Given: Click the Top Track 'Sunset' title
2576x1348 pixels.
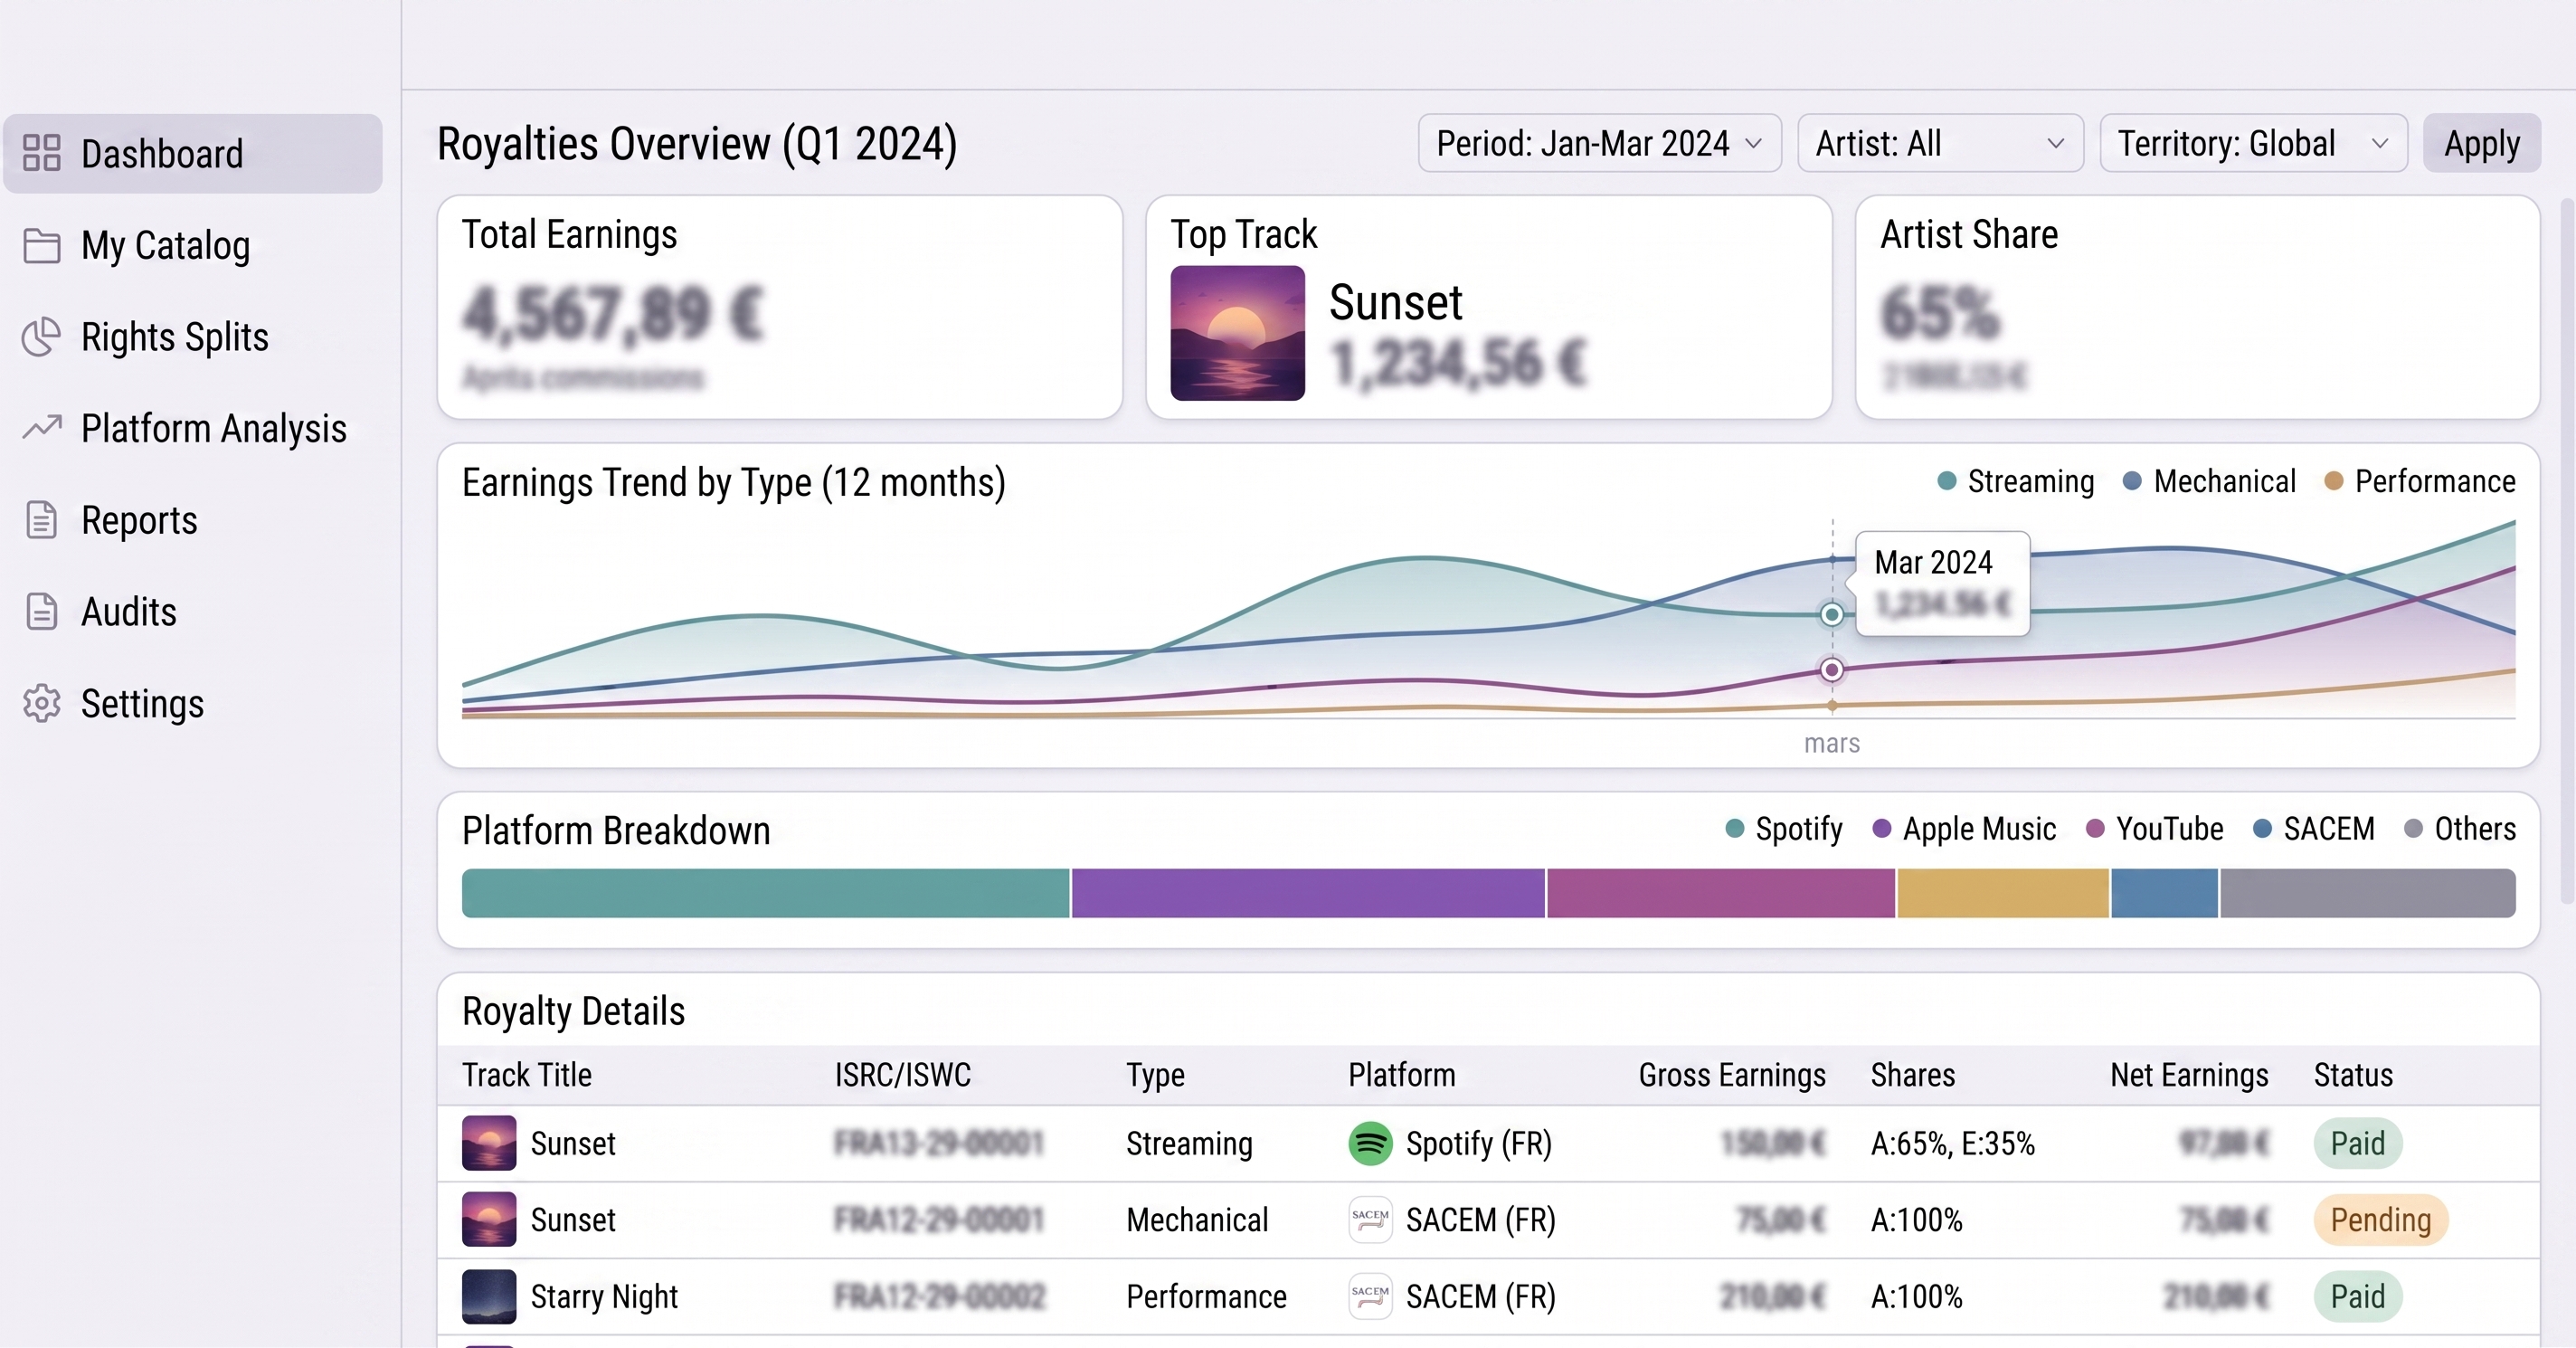Looking at the screenshot, I should coord(1395,302).
